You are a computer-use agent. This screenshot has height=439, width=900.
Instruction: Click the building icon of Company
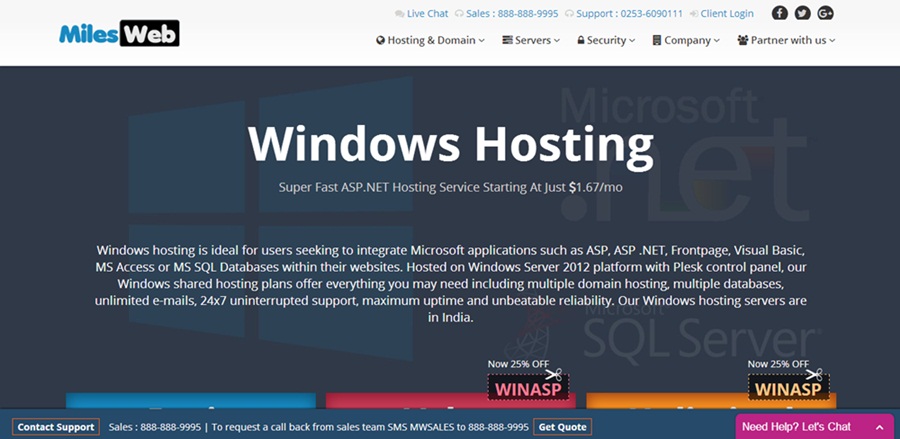point(657,40)
